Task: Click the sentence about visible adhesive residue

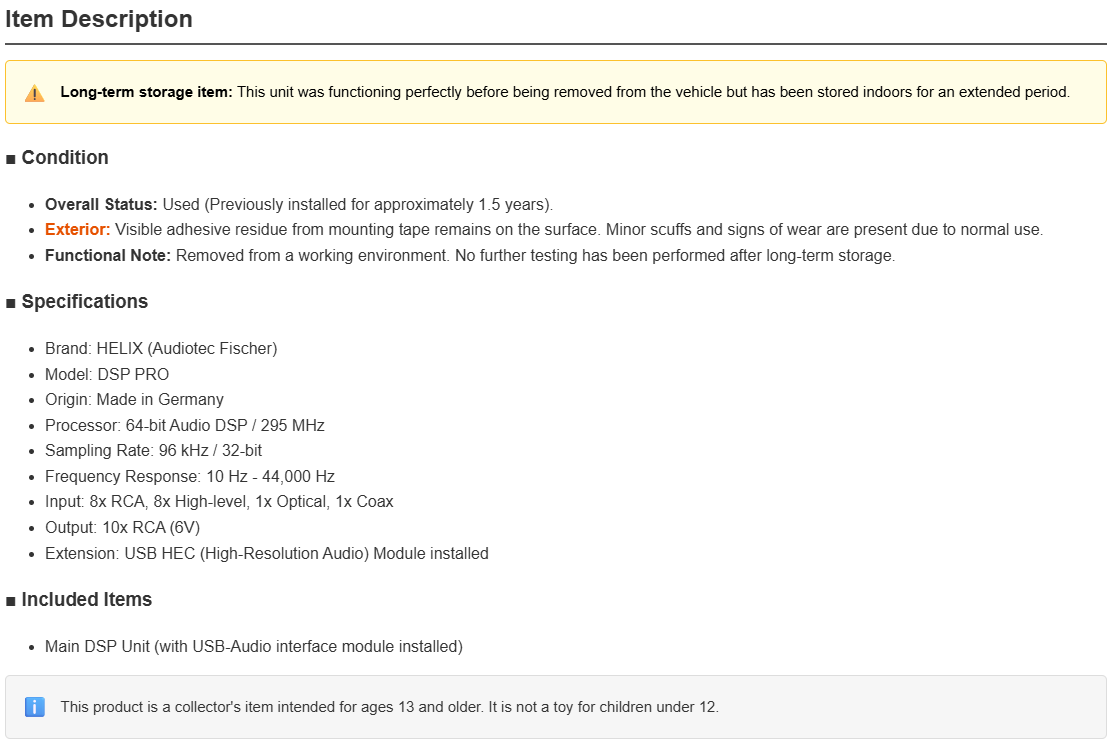Action: click(x=358, y=229)
